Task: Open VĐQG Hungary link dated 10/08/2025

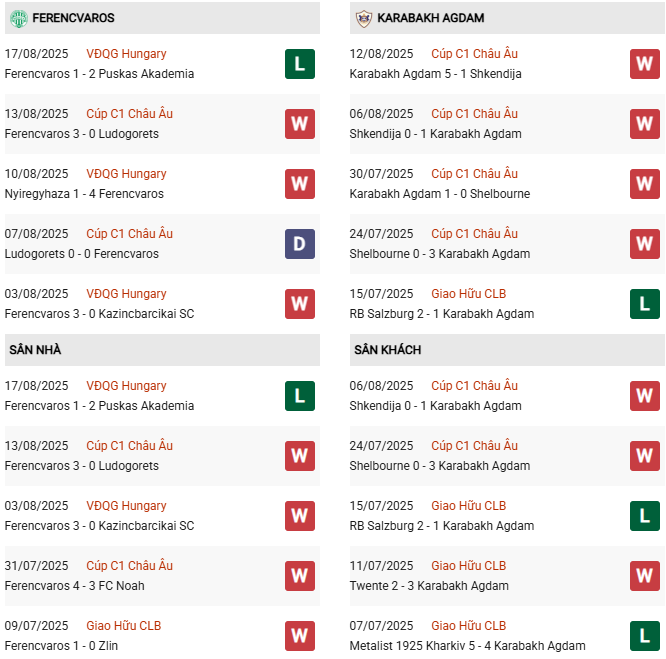Action: click(x=126, y=174)
